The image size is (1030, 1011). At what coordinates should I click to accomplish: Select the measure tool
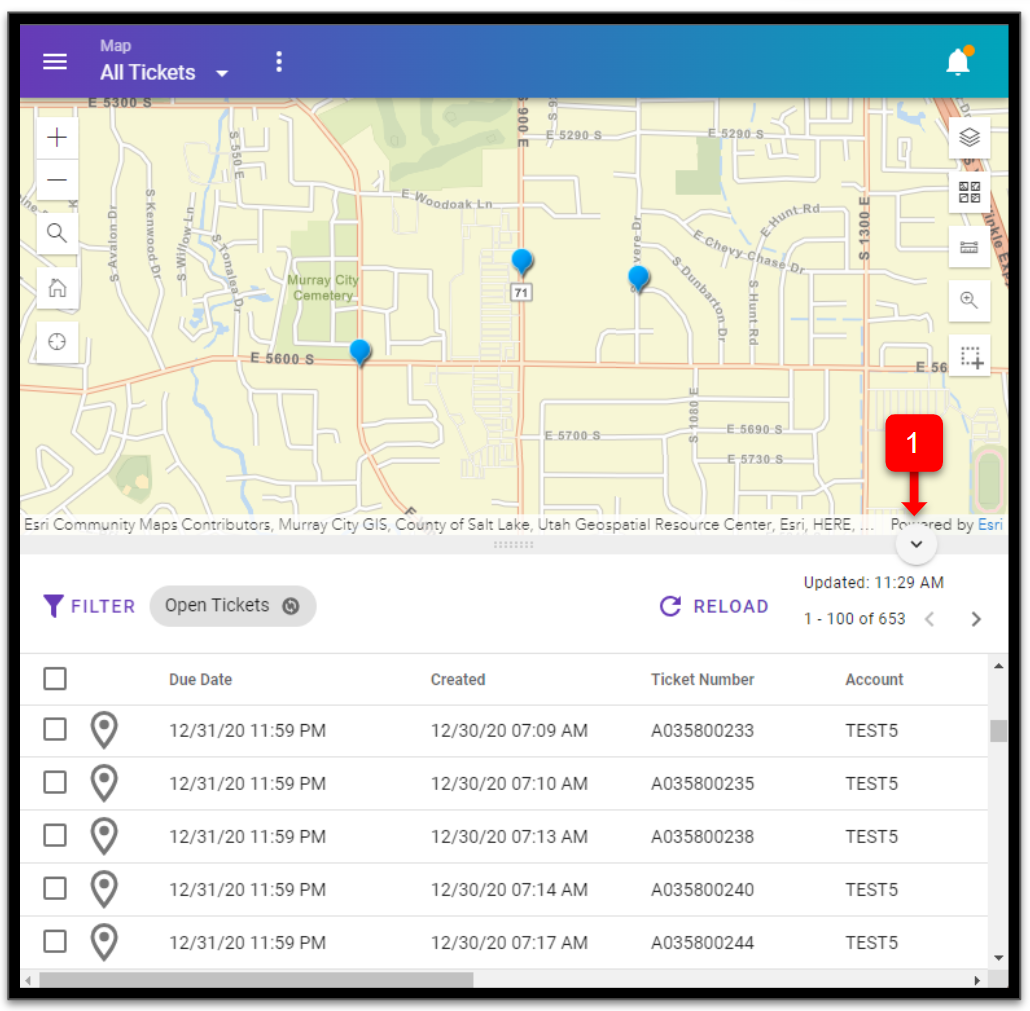point(968,246)
